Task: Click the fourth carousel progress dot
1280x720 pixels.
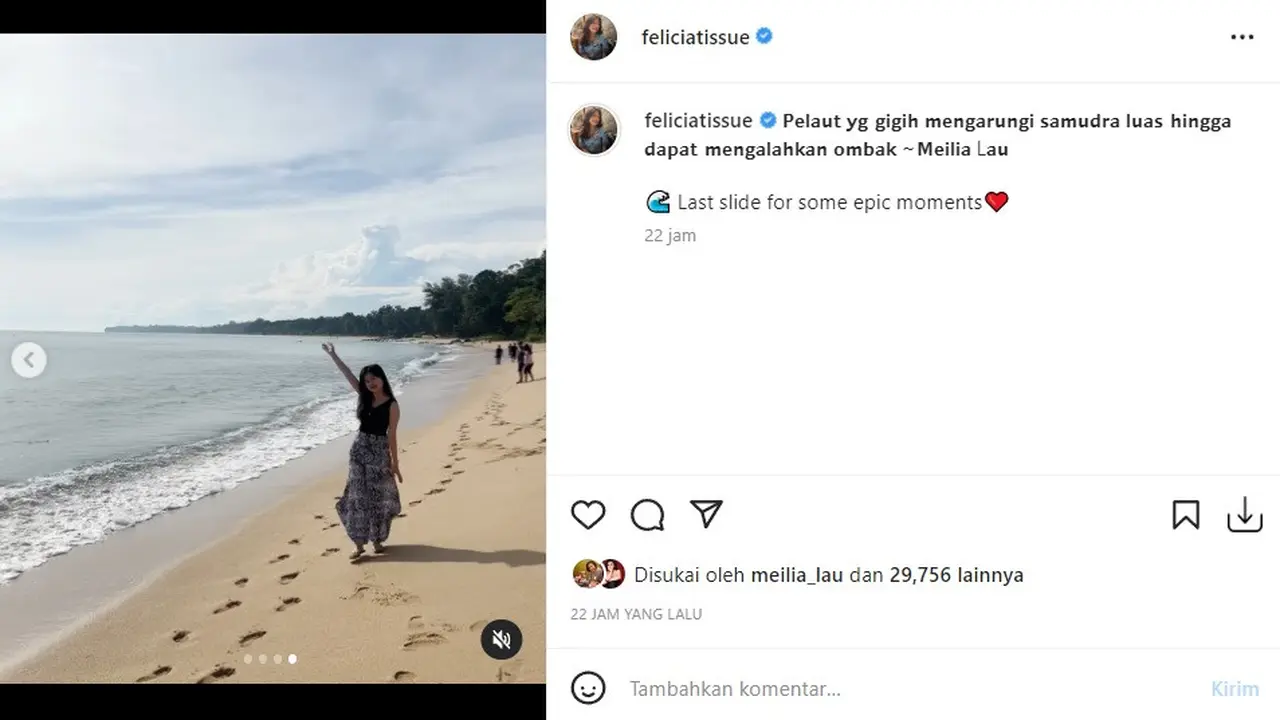Action: click(x=292, y=659)
